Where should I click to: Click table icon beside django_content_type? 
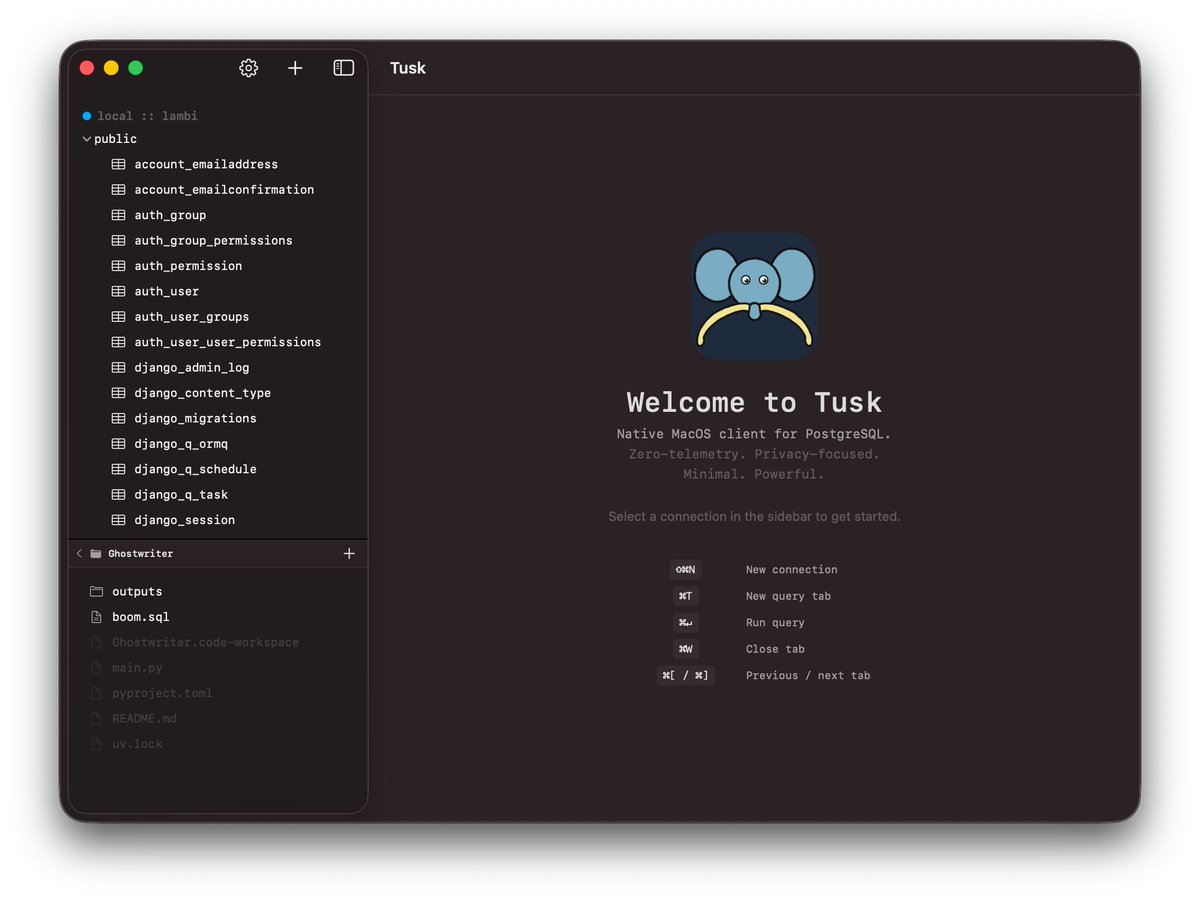(x=118, y=393)
